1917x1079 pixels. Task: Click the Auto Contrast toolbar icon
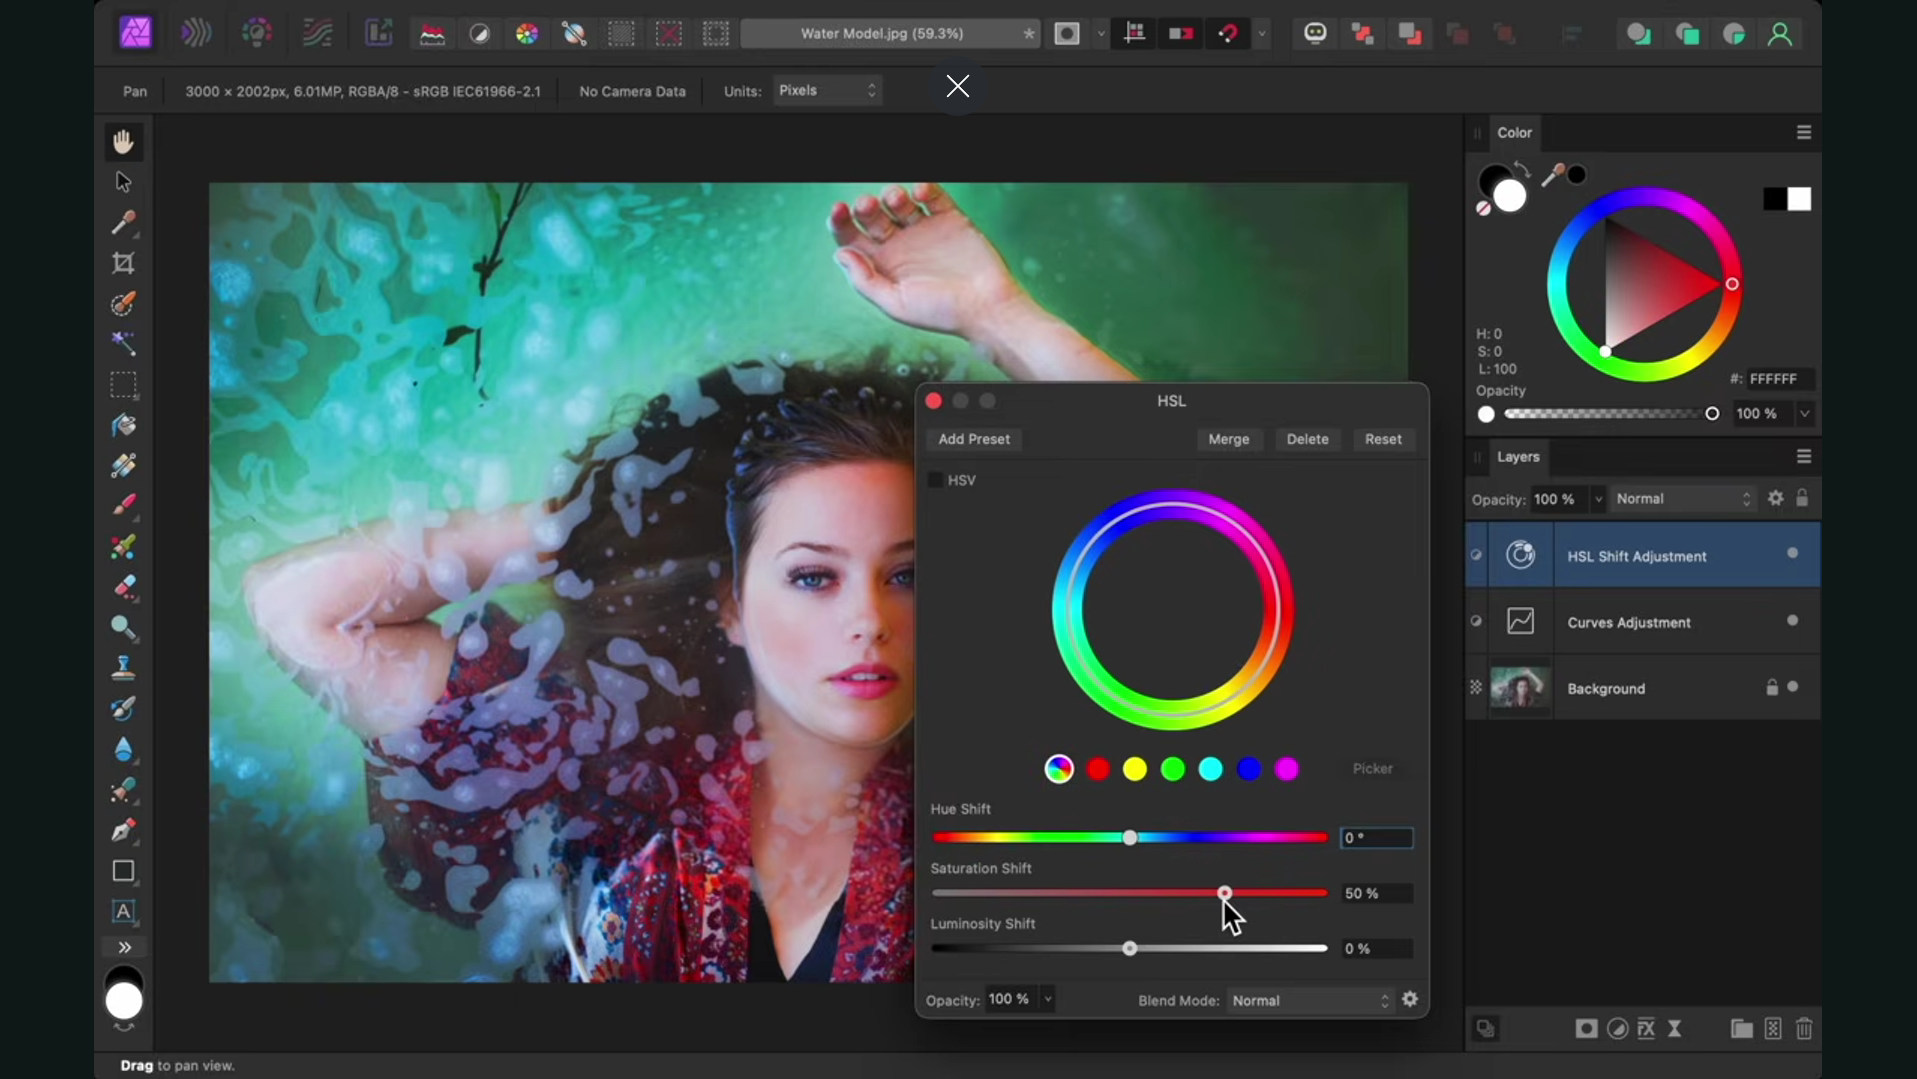[480, 34]
